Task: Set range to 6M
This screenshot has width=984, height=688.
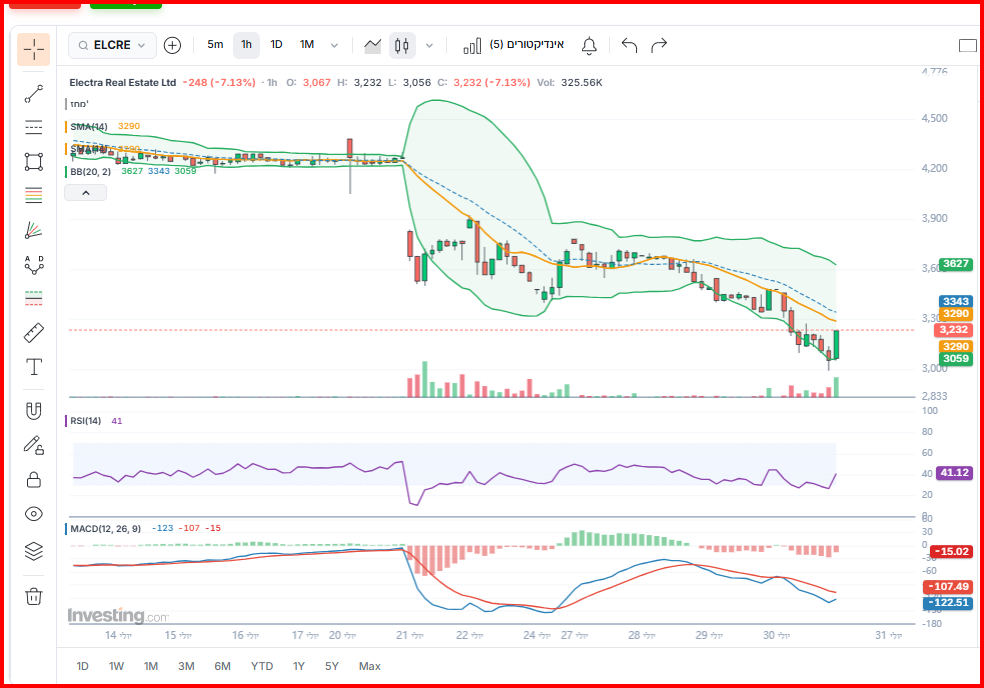Action: coord(222,666)
